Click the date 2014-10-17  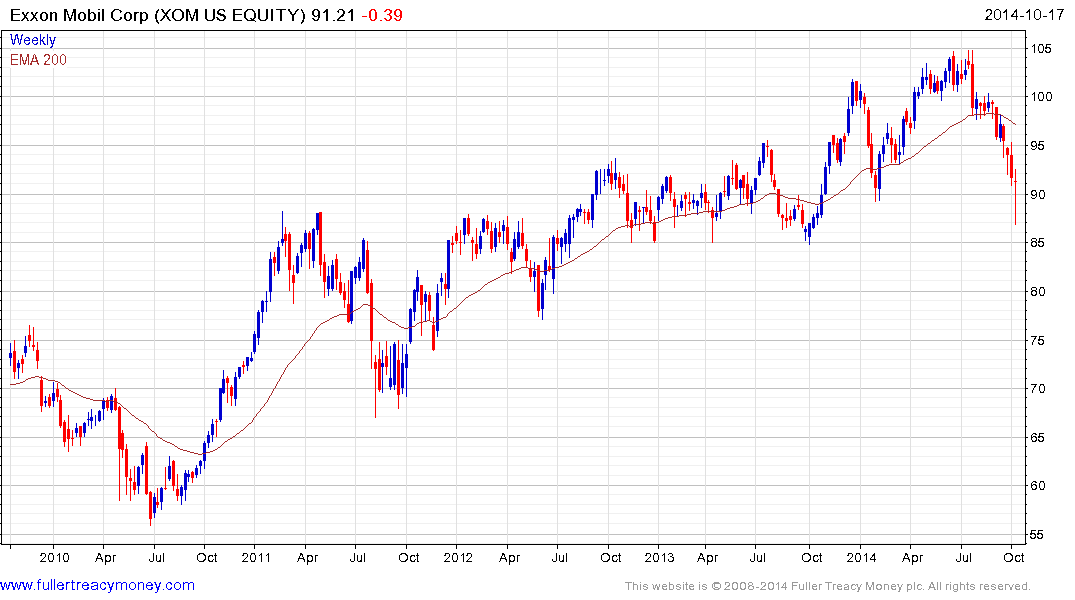pyautogui.click(x=1024, y=15)
